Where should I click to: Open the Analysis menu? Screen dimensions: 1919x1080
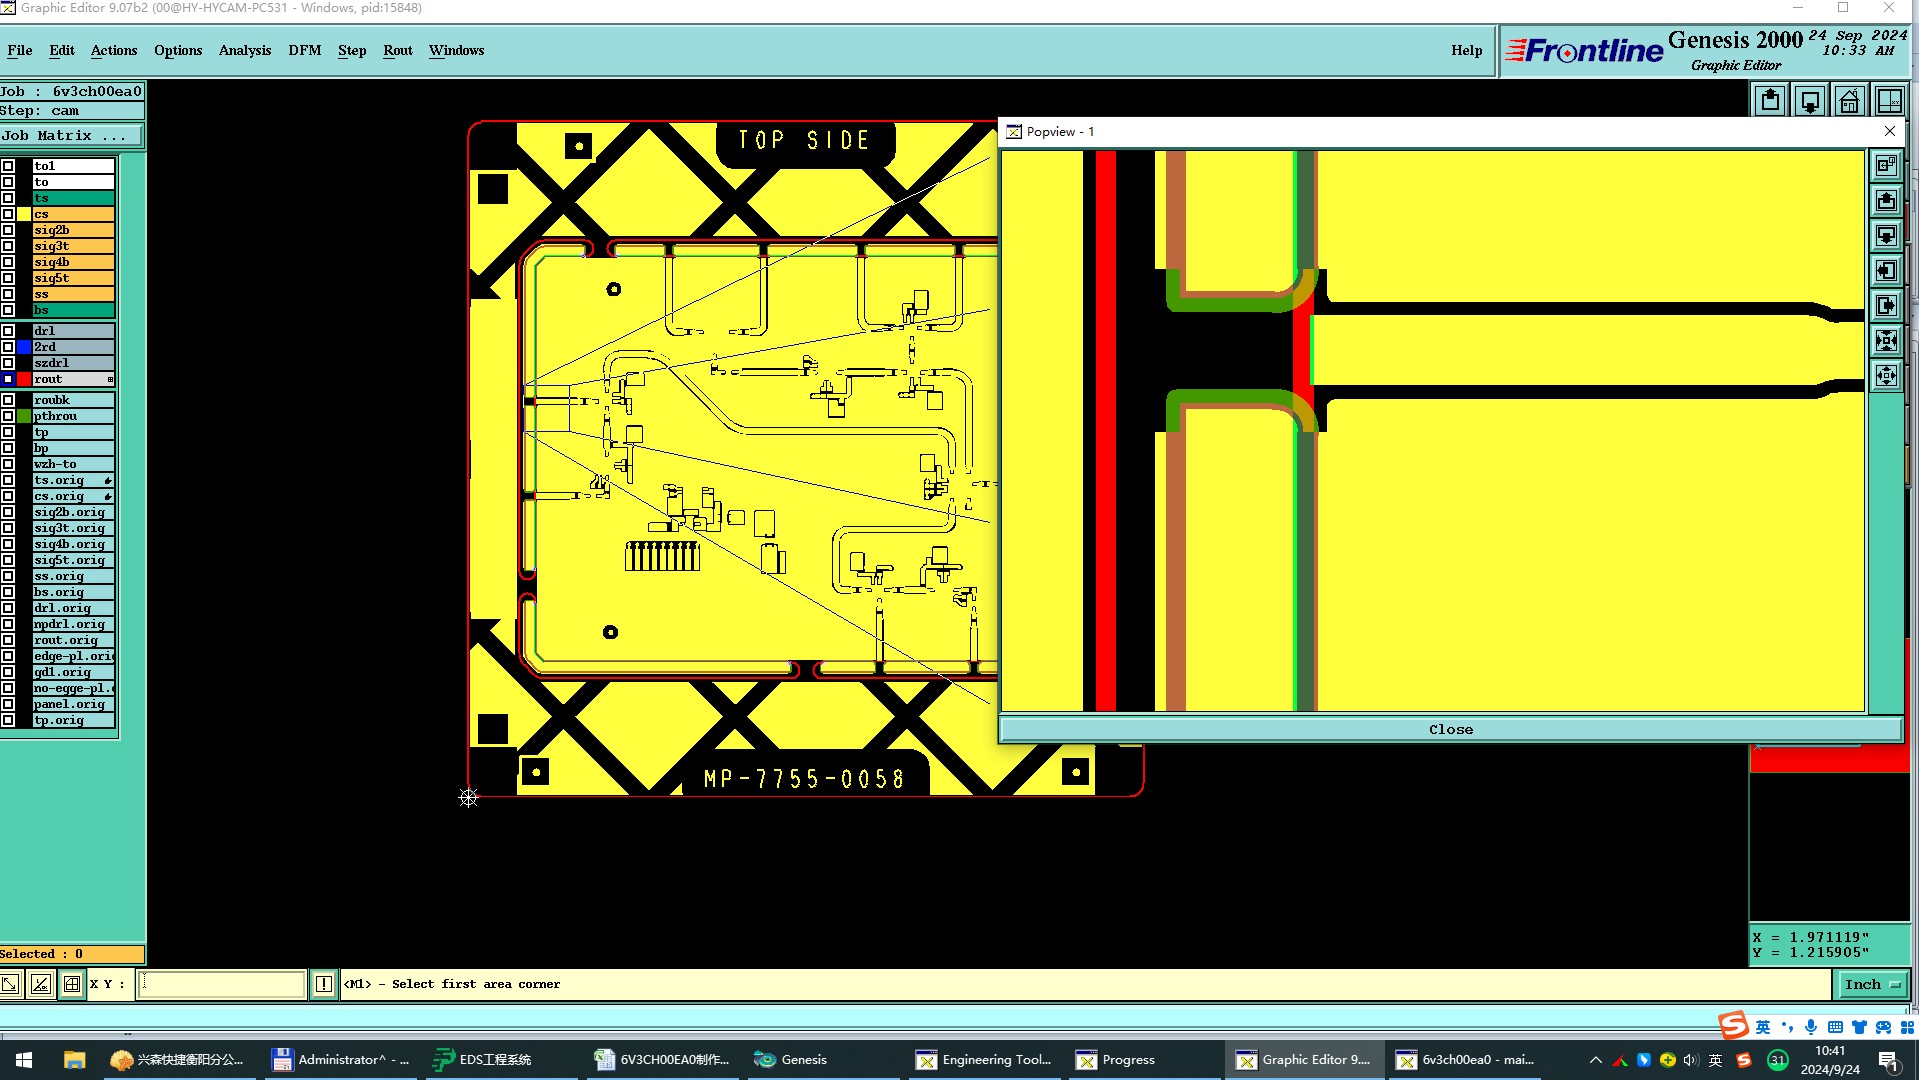(x=245, y=50)
